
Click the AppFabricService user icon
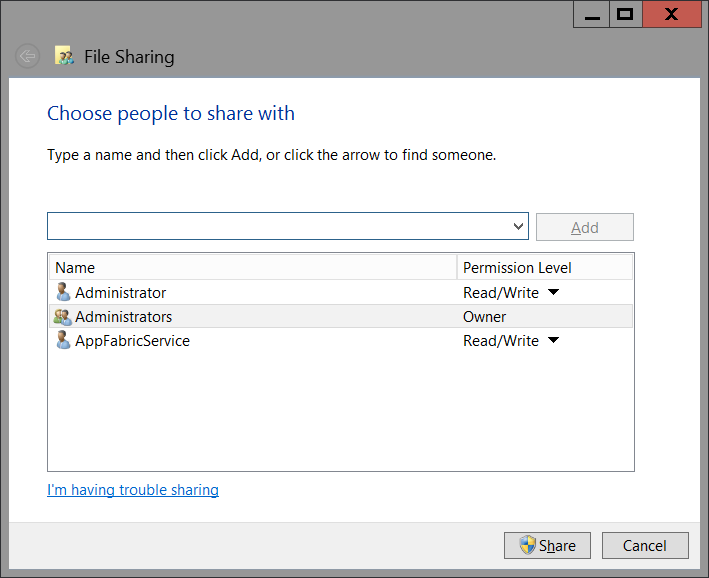pyautogui.click(x=63, y=340)
